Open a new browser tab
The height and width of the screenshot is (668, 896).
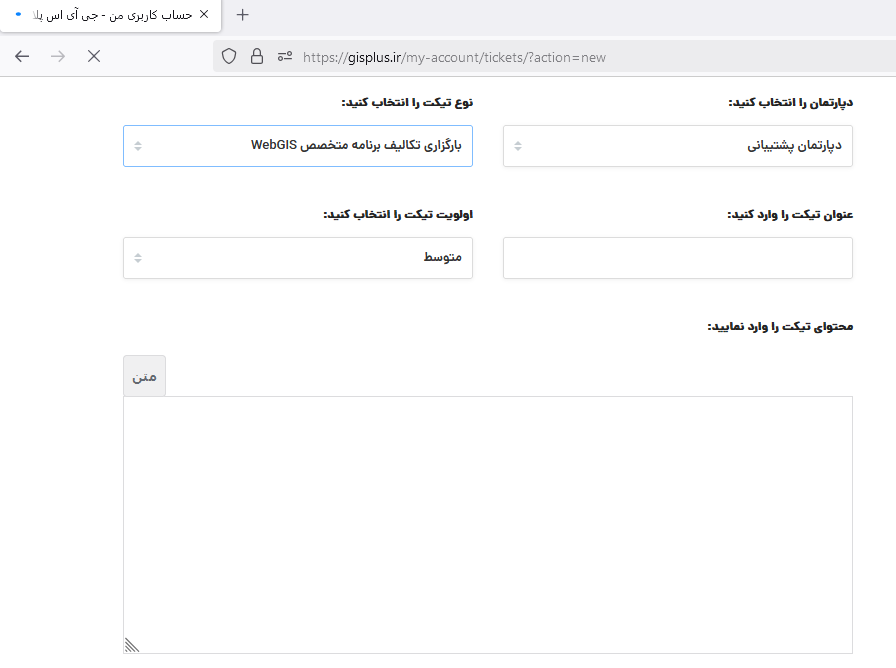coord(242,15)
